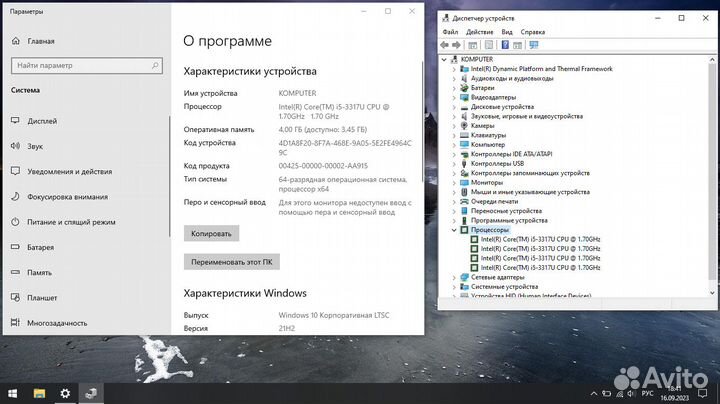
Task: Click the scroll-down arrow in Device Manager
Action: pos(712,293)
